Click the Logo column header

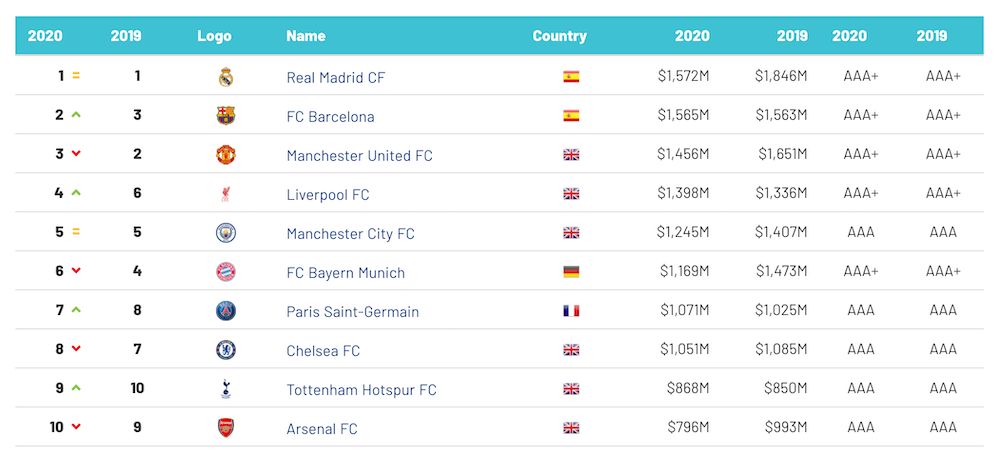tap(214, 36)
